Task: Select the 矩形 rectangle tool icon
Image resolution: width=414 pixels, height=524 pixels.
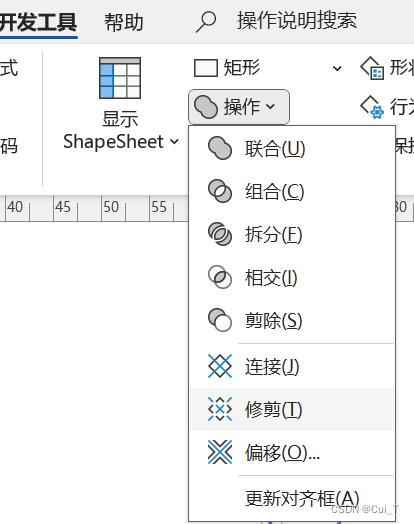Action: (x=205, y=68)
